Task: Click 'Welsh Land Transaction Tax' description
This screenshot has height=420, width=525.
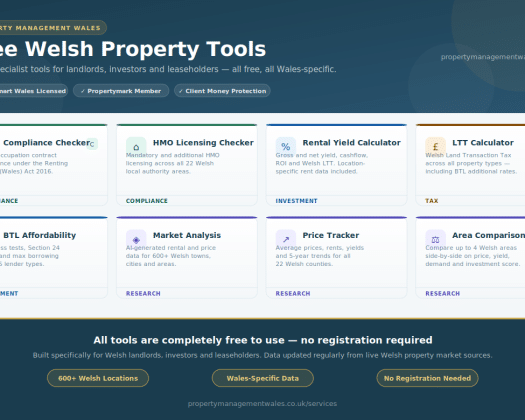Action: click(468, 155)
